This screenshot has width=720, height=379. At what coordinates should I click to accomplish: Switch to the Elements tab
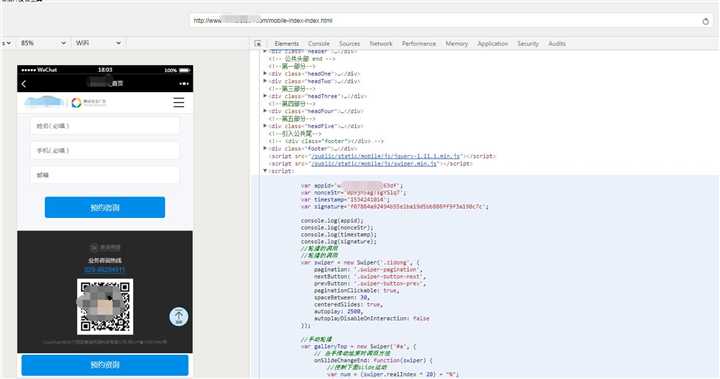tap(287, 44)
